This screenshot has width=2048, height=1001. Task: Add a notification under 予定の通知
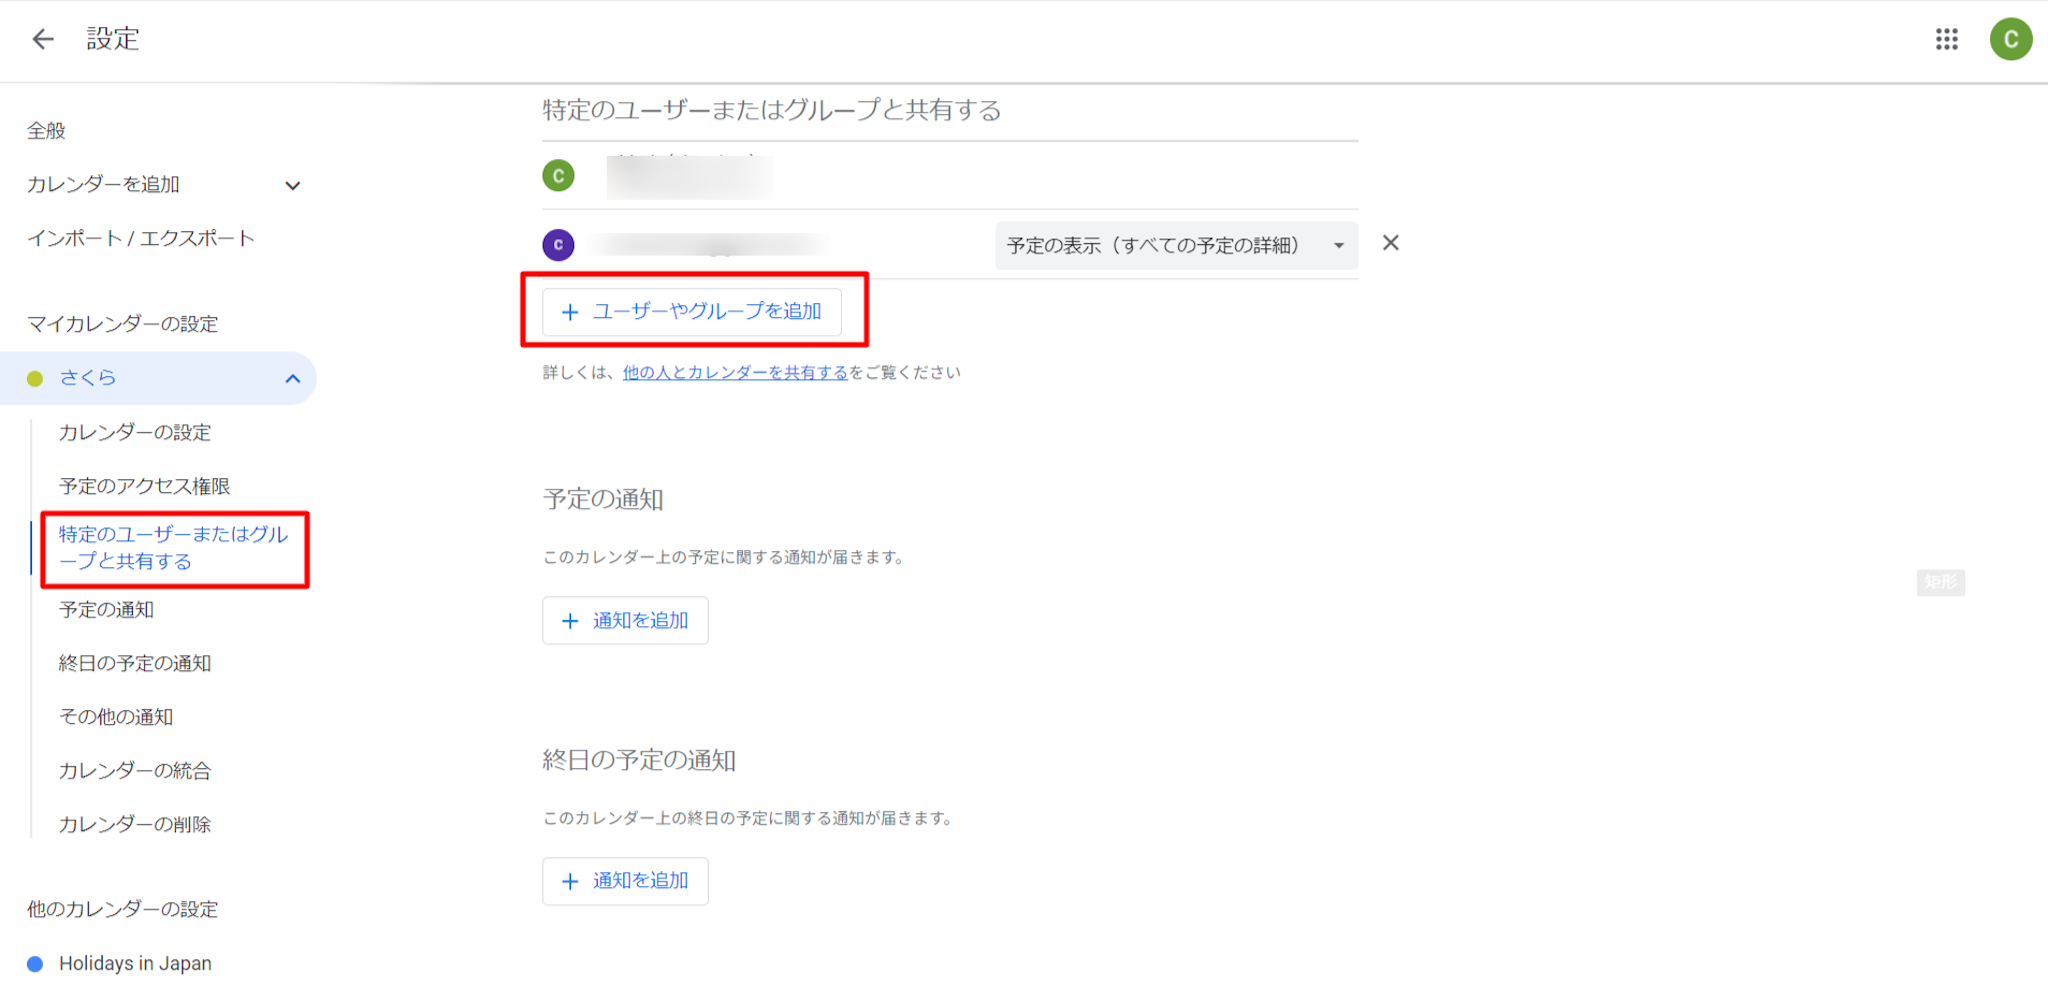click(x=625, y=621)
